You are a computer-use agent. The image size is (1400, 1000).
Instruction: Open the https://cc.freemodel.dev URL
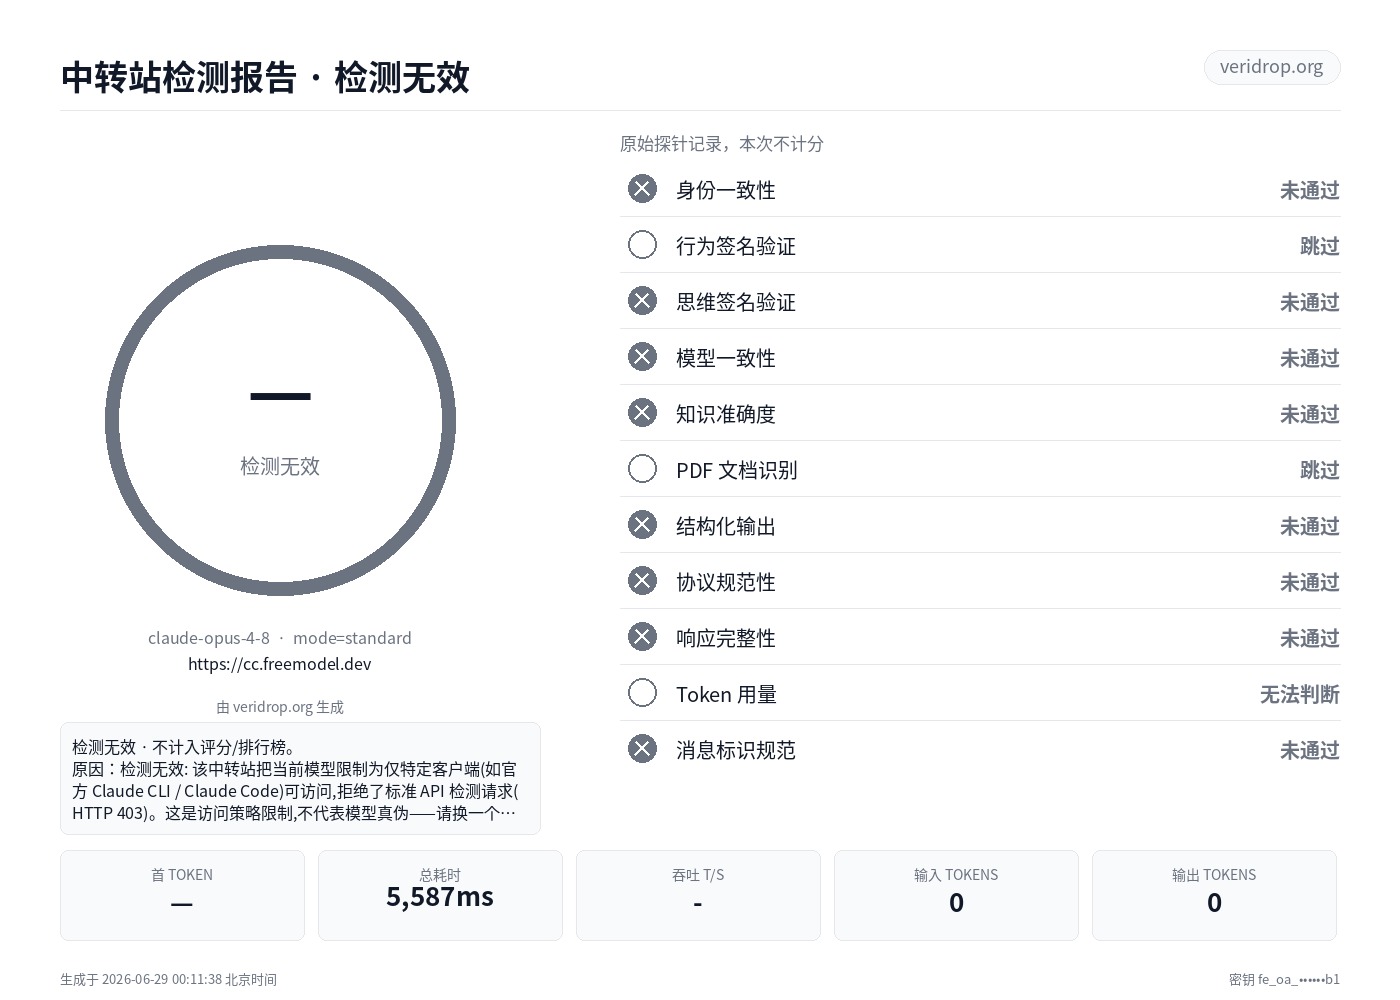pyautogui.click(x=280, y=664)
